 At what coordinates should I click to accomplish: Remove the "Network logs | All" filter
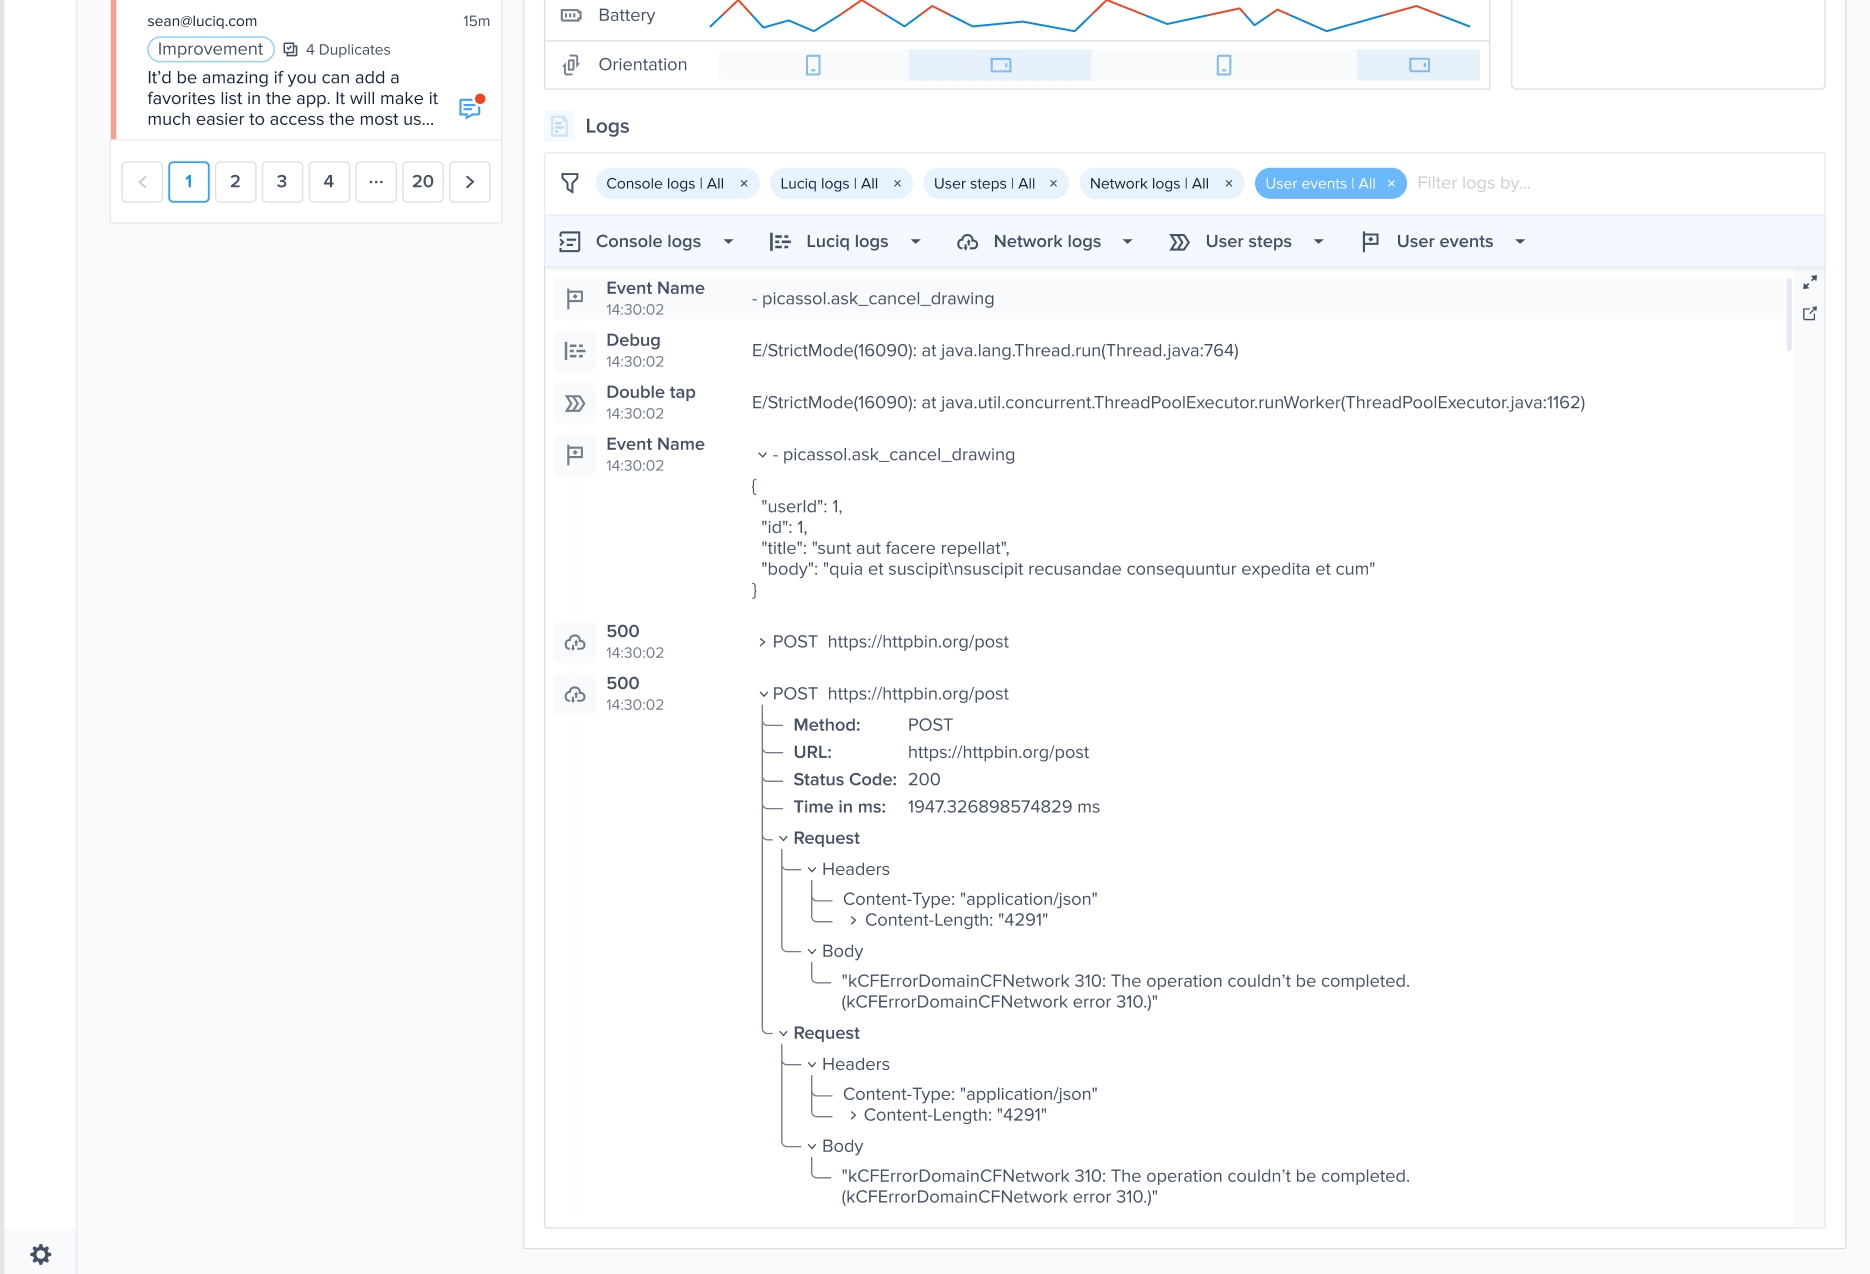point(1228,183)
